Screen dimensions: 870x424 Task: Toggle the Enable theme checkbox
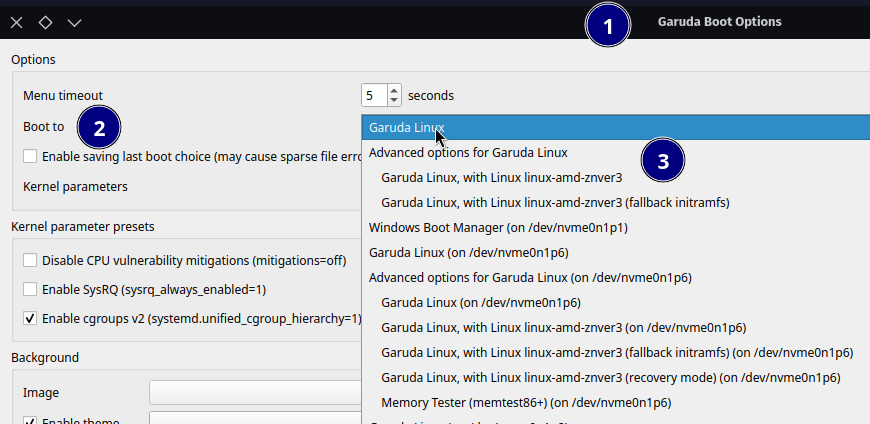30,420
